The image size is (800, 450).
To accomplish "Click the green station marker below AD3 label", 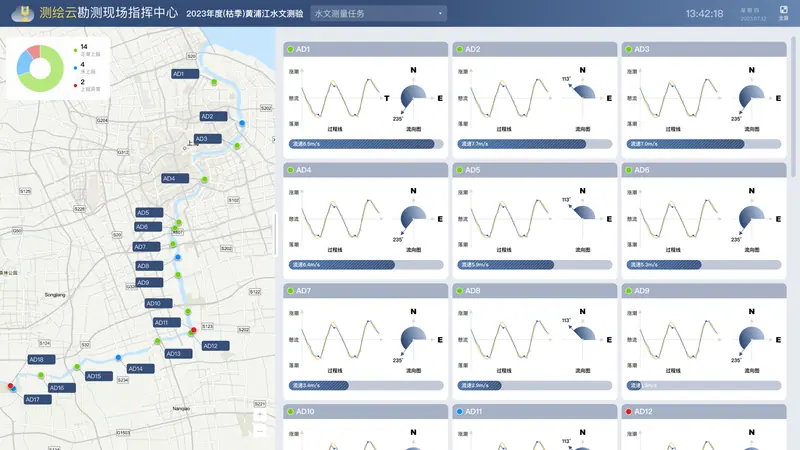I will coord(237,146).
